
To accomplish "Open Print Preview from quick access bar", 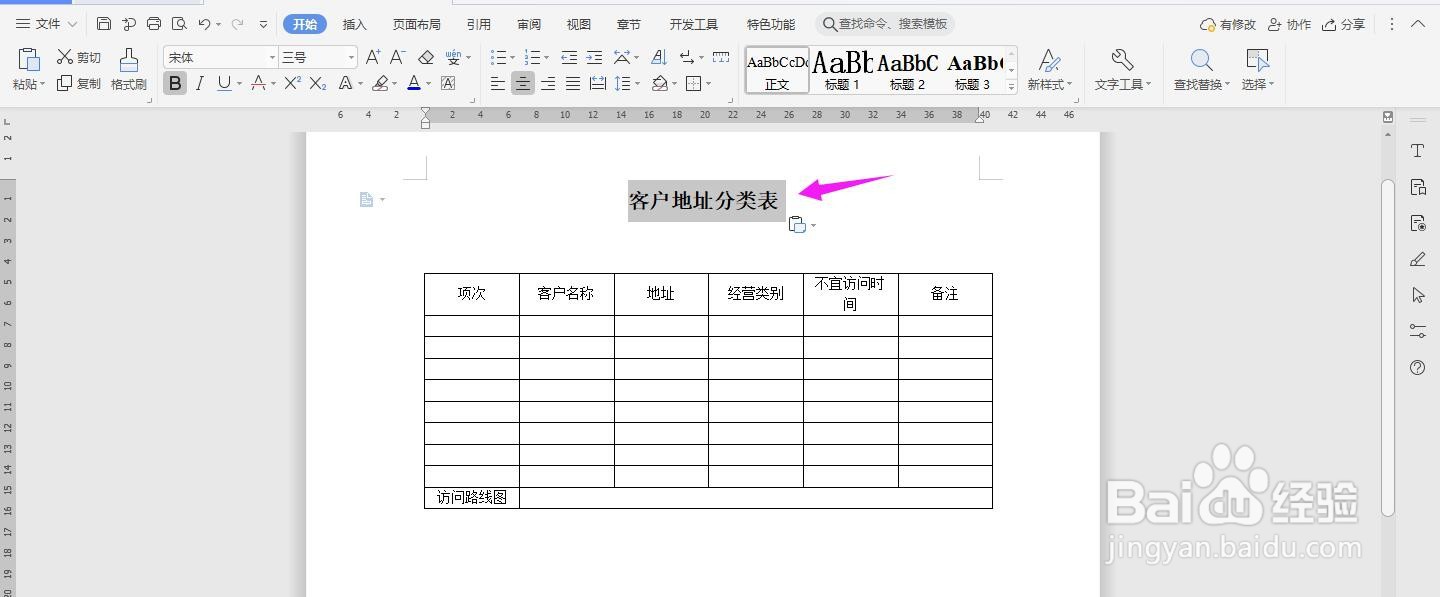I will click(179, 24).
